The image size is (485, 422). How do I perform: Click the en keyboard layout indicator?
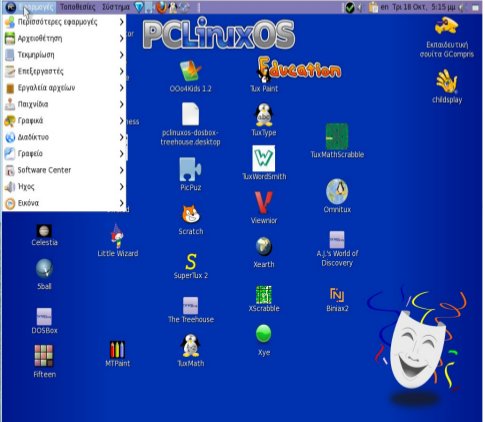384,7
